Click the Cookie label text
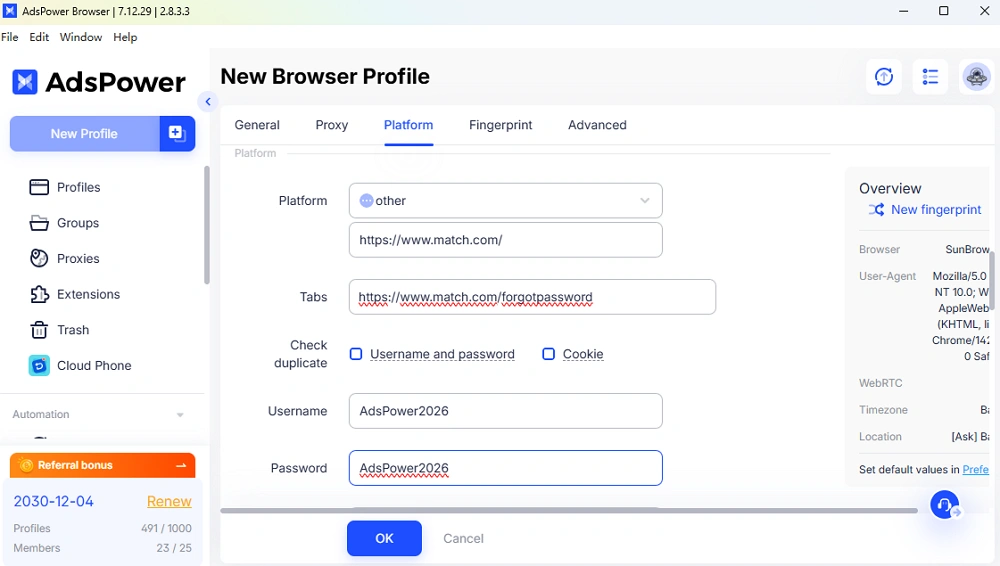The height and width of the screenshot is (566, 1000). click(583, 354)
